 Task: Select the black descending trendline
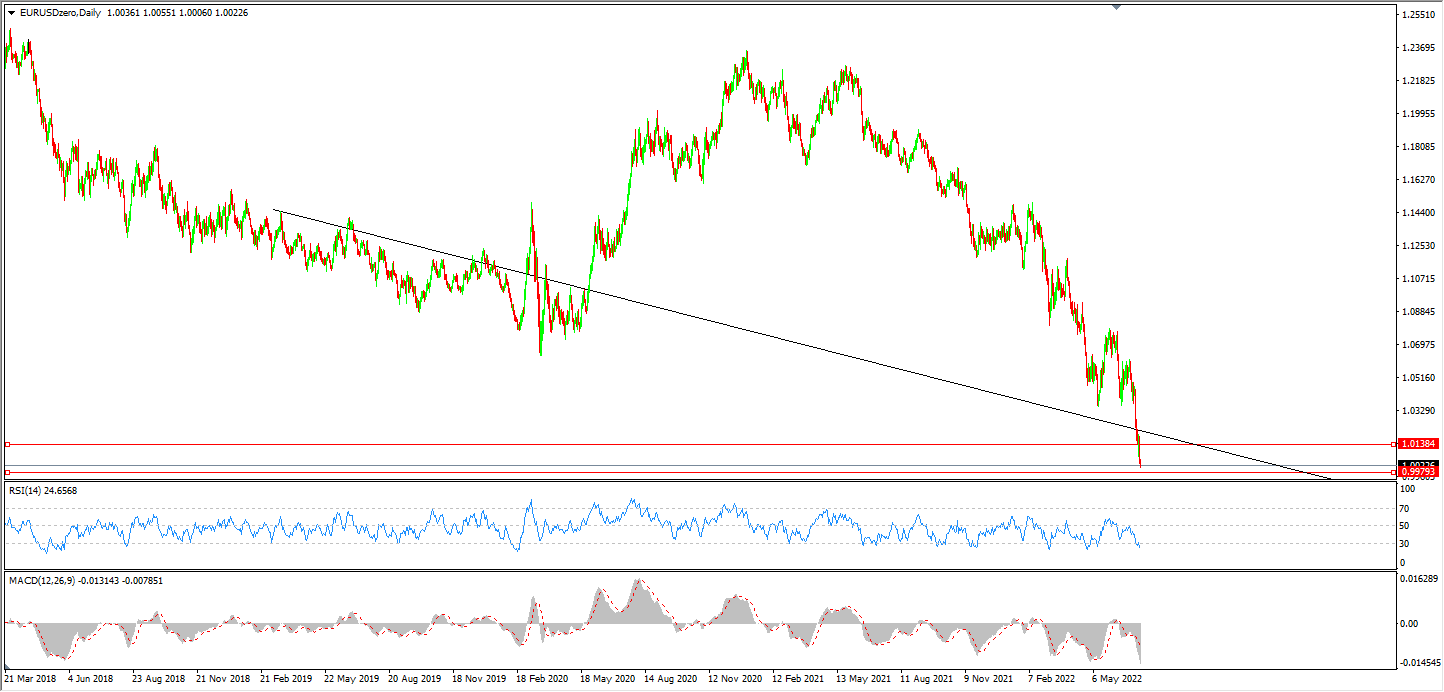(x=800, y=343)
